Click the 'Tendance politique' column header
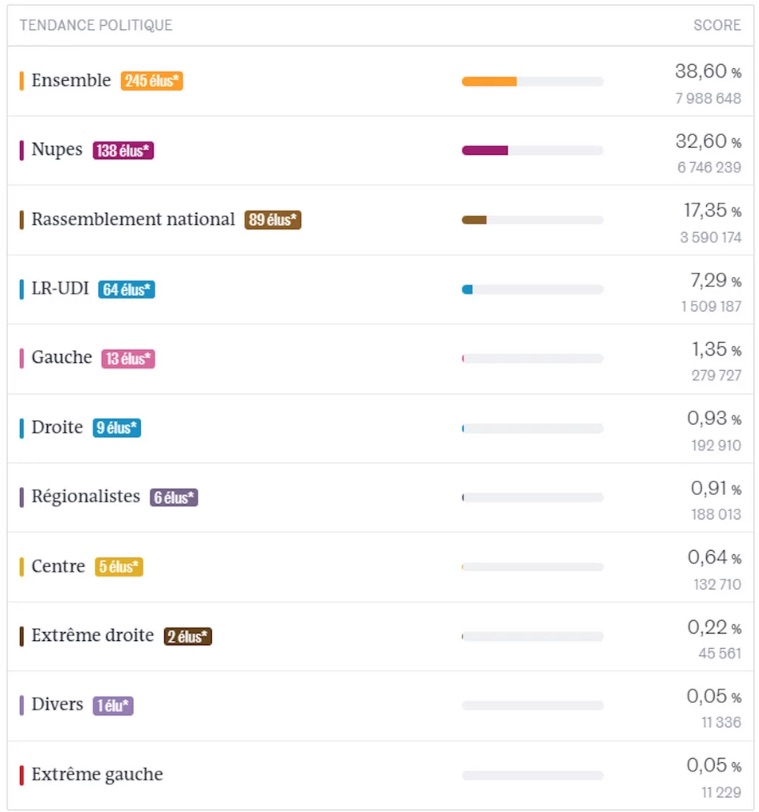This screenshot has height=812, width=759. click(x=96, y=25)
